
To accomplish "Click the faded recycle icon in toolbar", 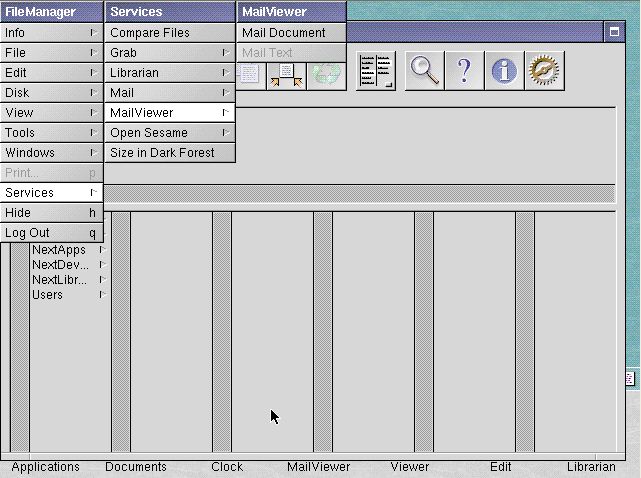I will (326, 76).
